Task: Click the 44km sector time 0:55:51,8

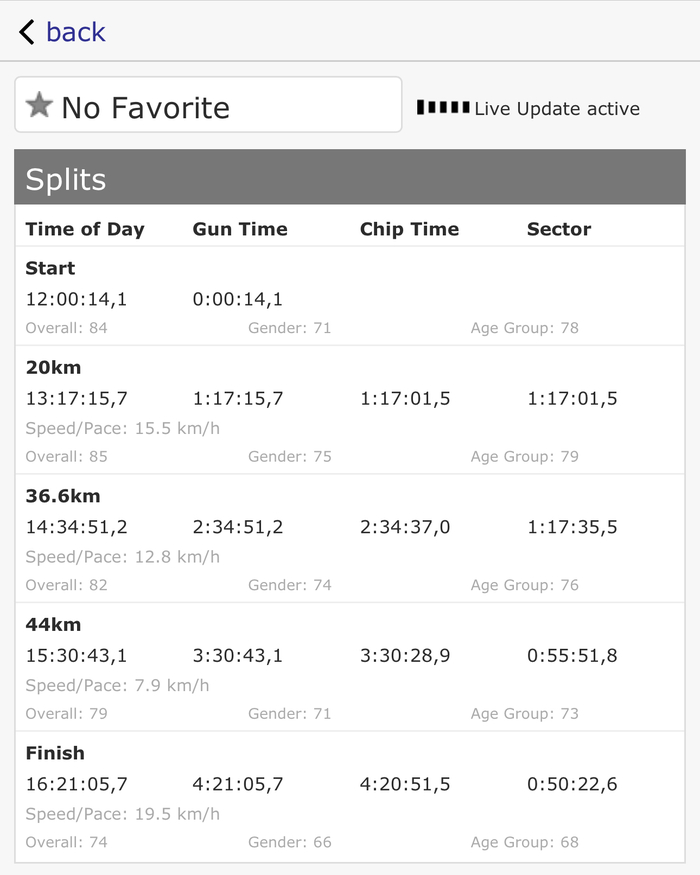Action: click(x=572, y=656)
